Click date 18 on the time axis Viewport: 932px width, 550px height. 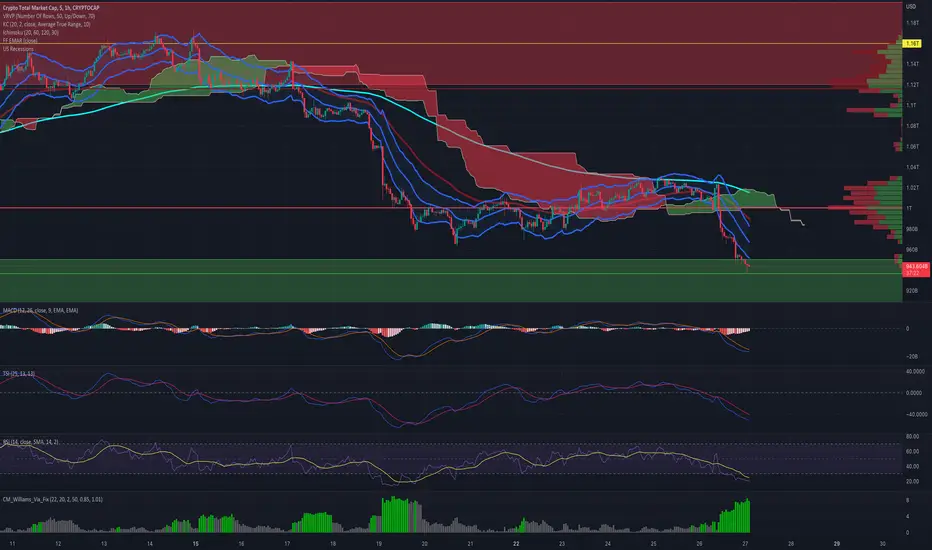[333, 543]
